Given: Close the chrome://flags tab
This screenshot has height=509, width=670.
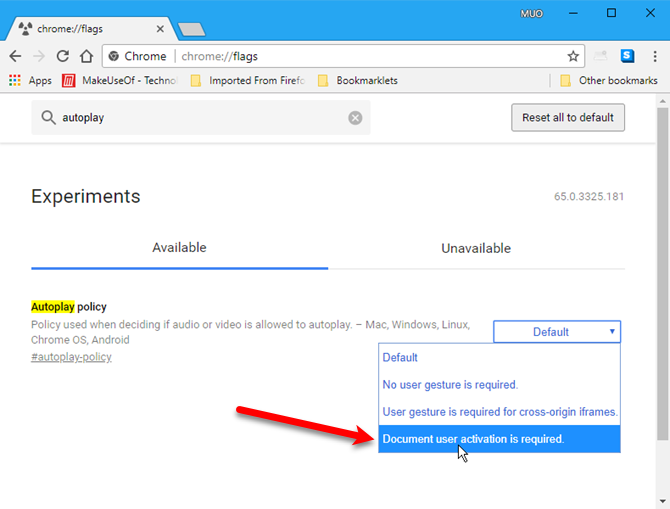Looking at the screenshot, I should (159, 29).
